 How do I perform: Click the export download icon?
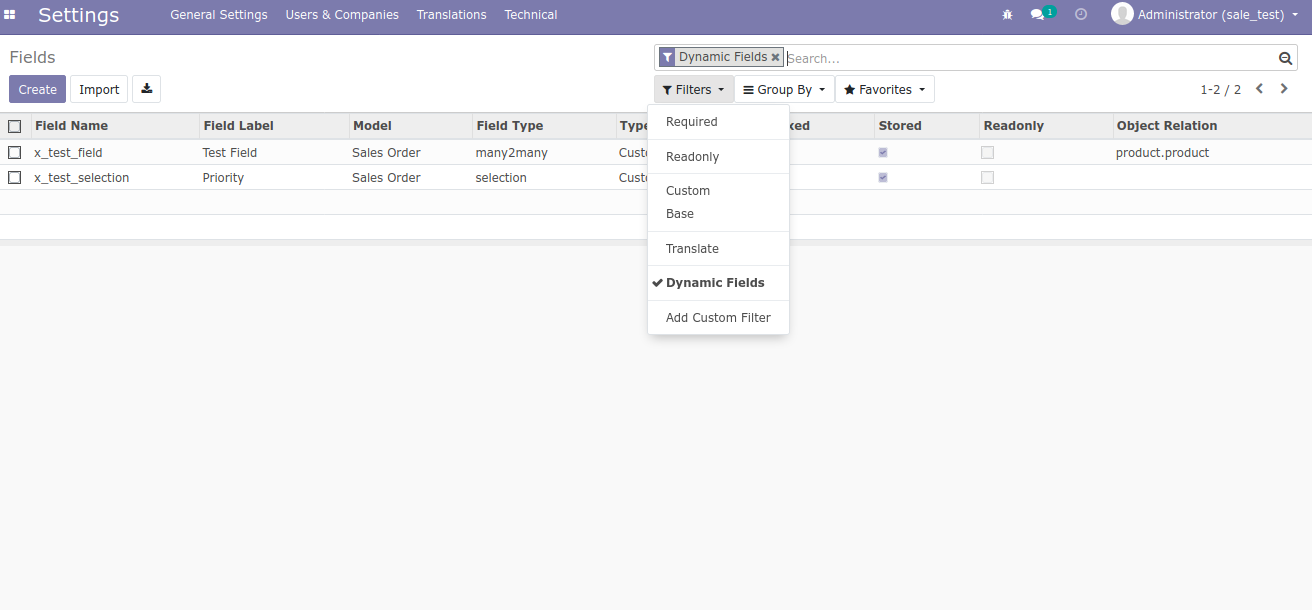pos(147,89)
